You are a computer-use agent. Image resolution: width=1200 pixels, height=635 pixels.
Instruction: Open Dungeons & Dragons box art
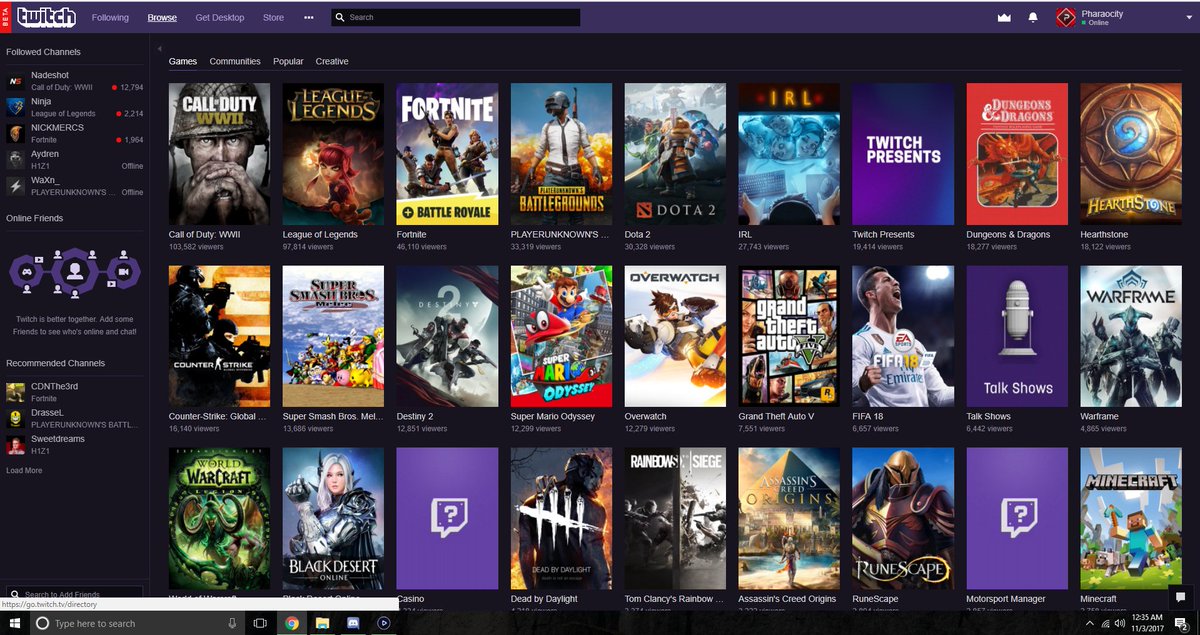tap(1017, 153)
